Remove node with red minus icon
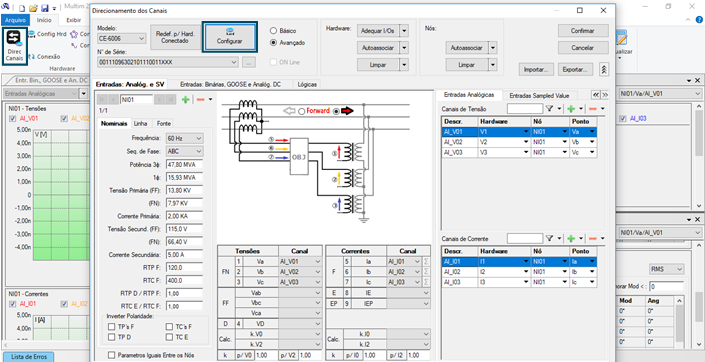The image size is (705, 362). (x=201, y=99)
